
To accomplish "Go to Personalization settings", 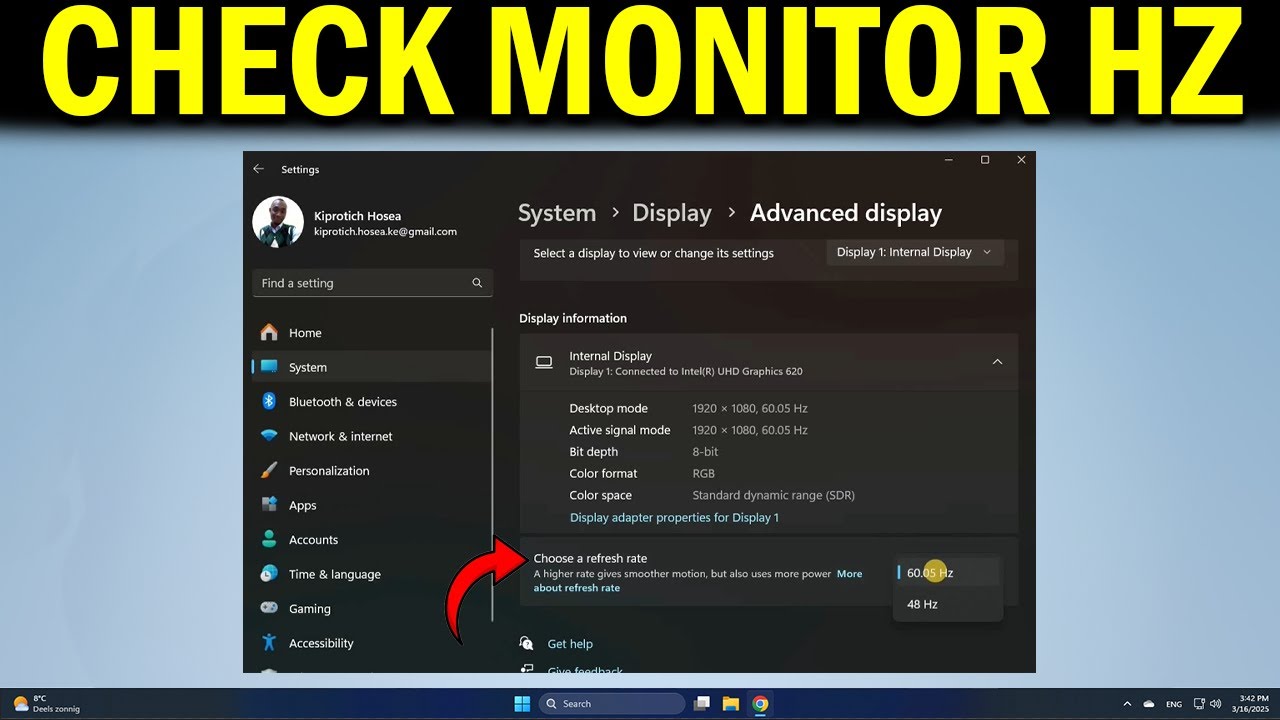I will click(x=372, y=471).
